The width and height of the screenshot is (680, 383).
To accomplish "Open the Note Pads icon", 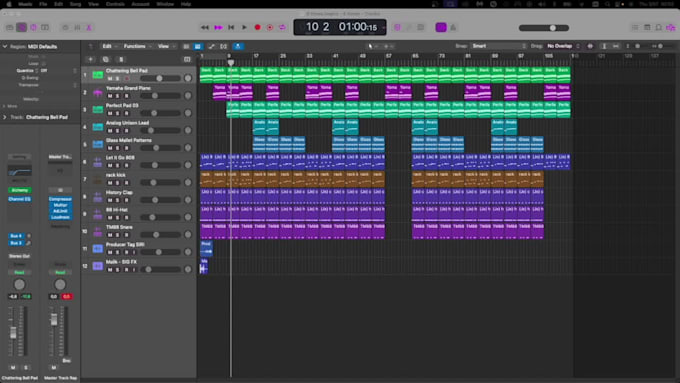I will pos(647,27).
